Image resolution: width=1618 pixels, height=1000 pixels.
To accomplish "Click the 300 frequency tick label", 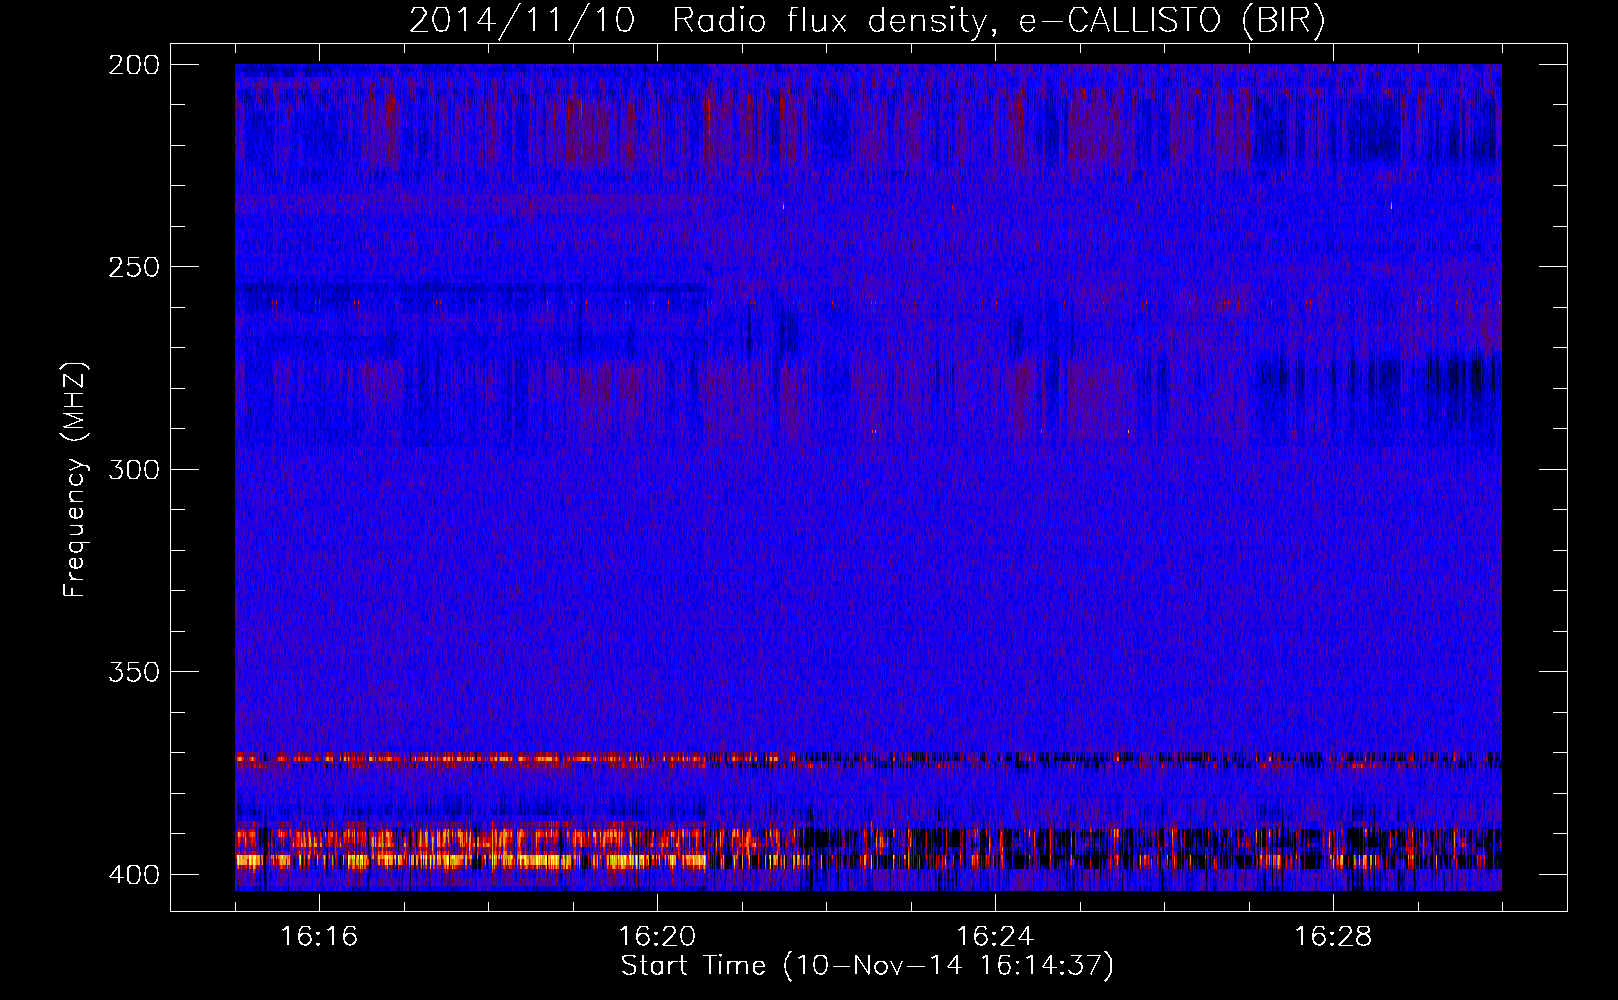I will click(x=133, y=470).
